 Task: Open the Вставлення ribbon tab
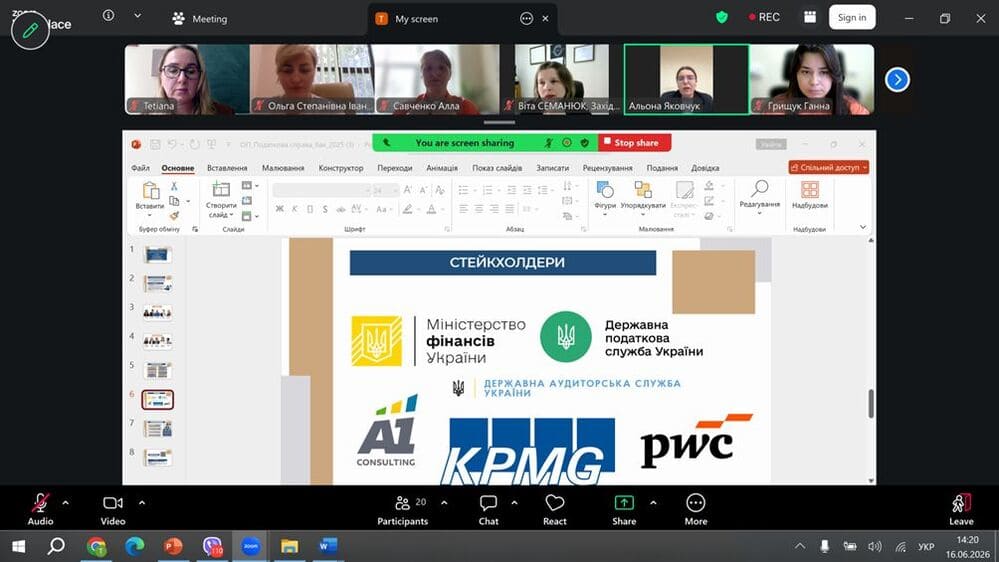click(227, 168)
